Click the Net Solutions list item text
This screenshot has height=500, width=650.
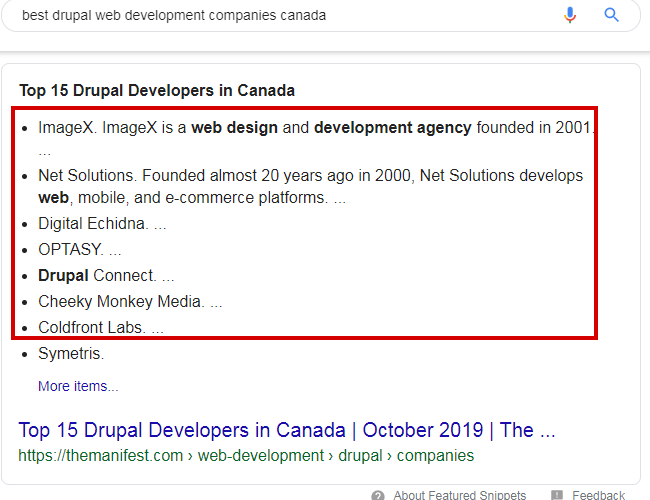(x=310, y=187)
